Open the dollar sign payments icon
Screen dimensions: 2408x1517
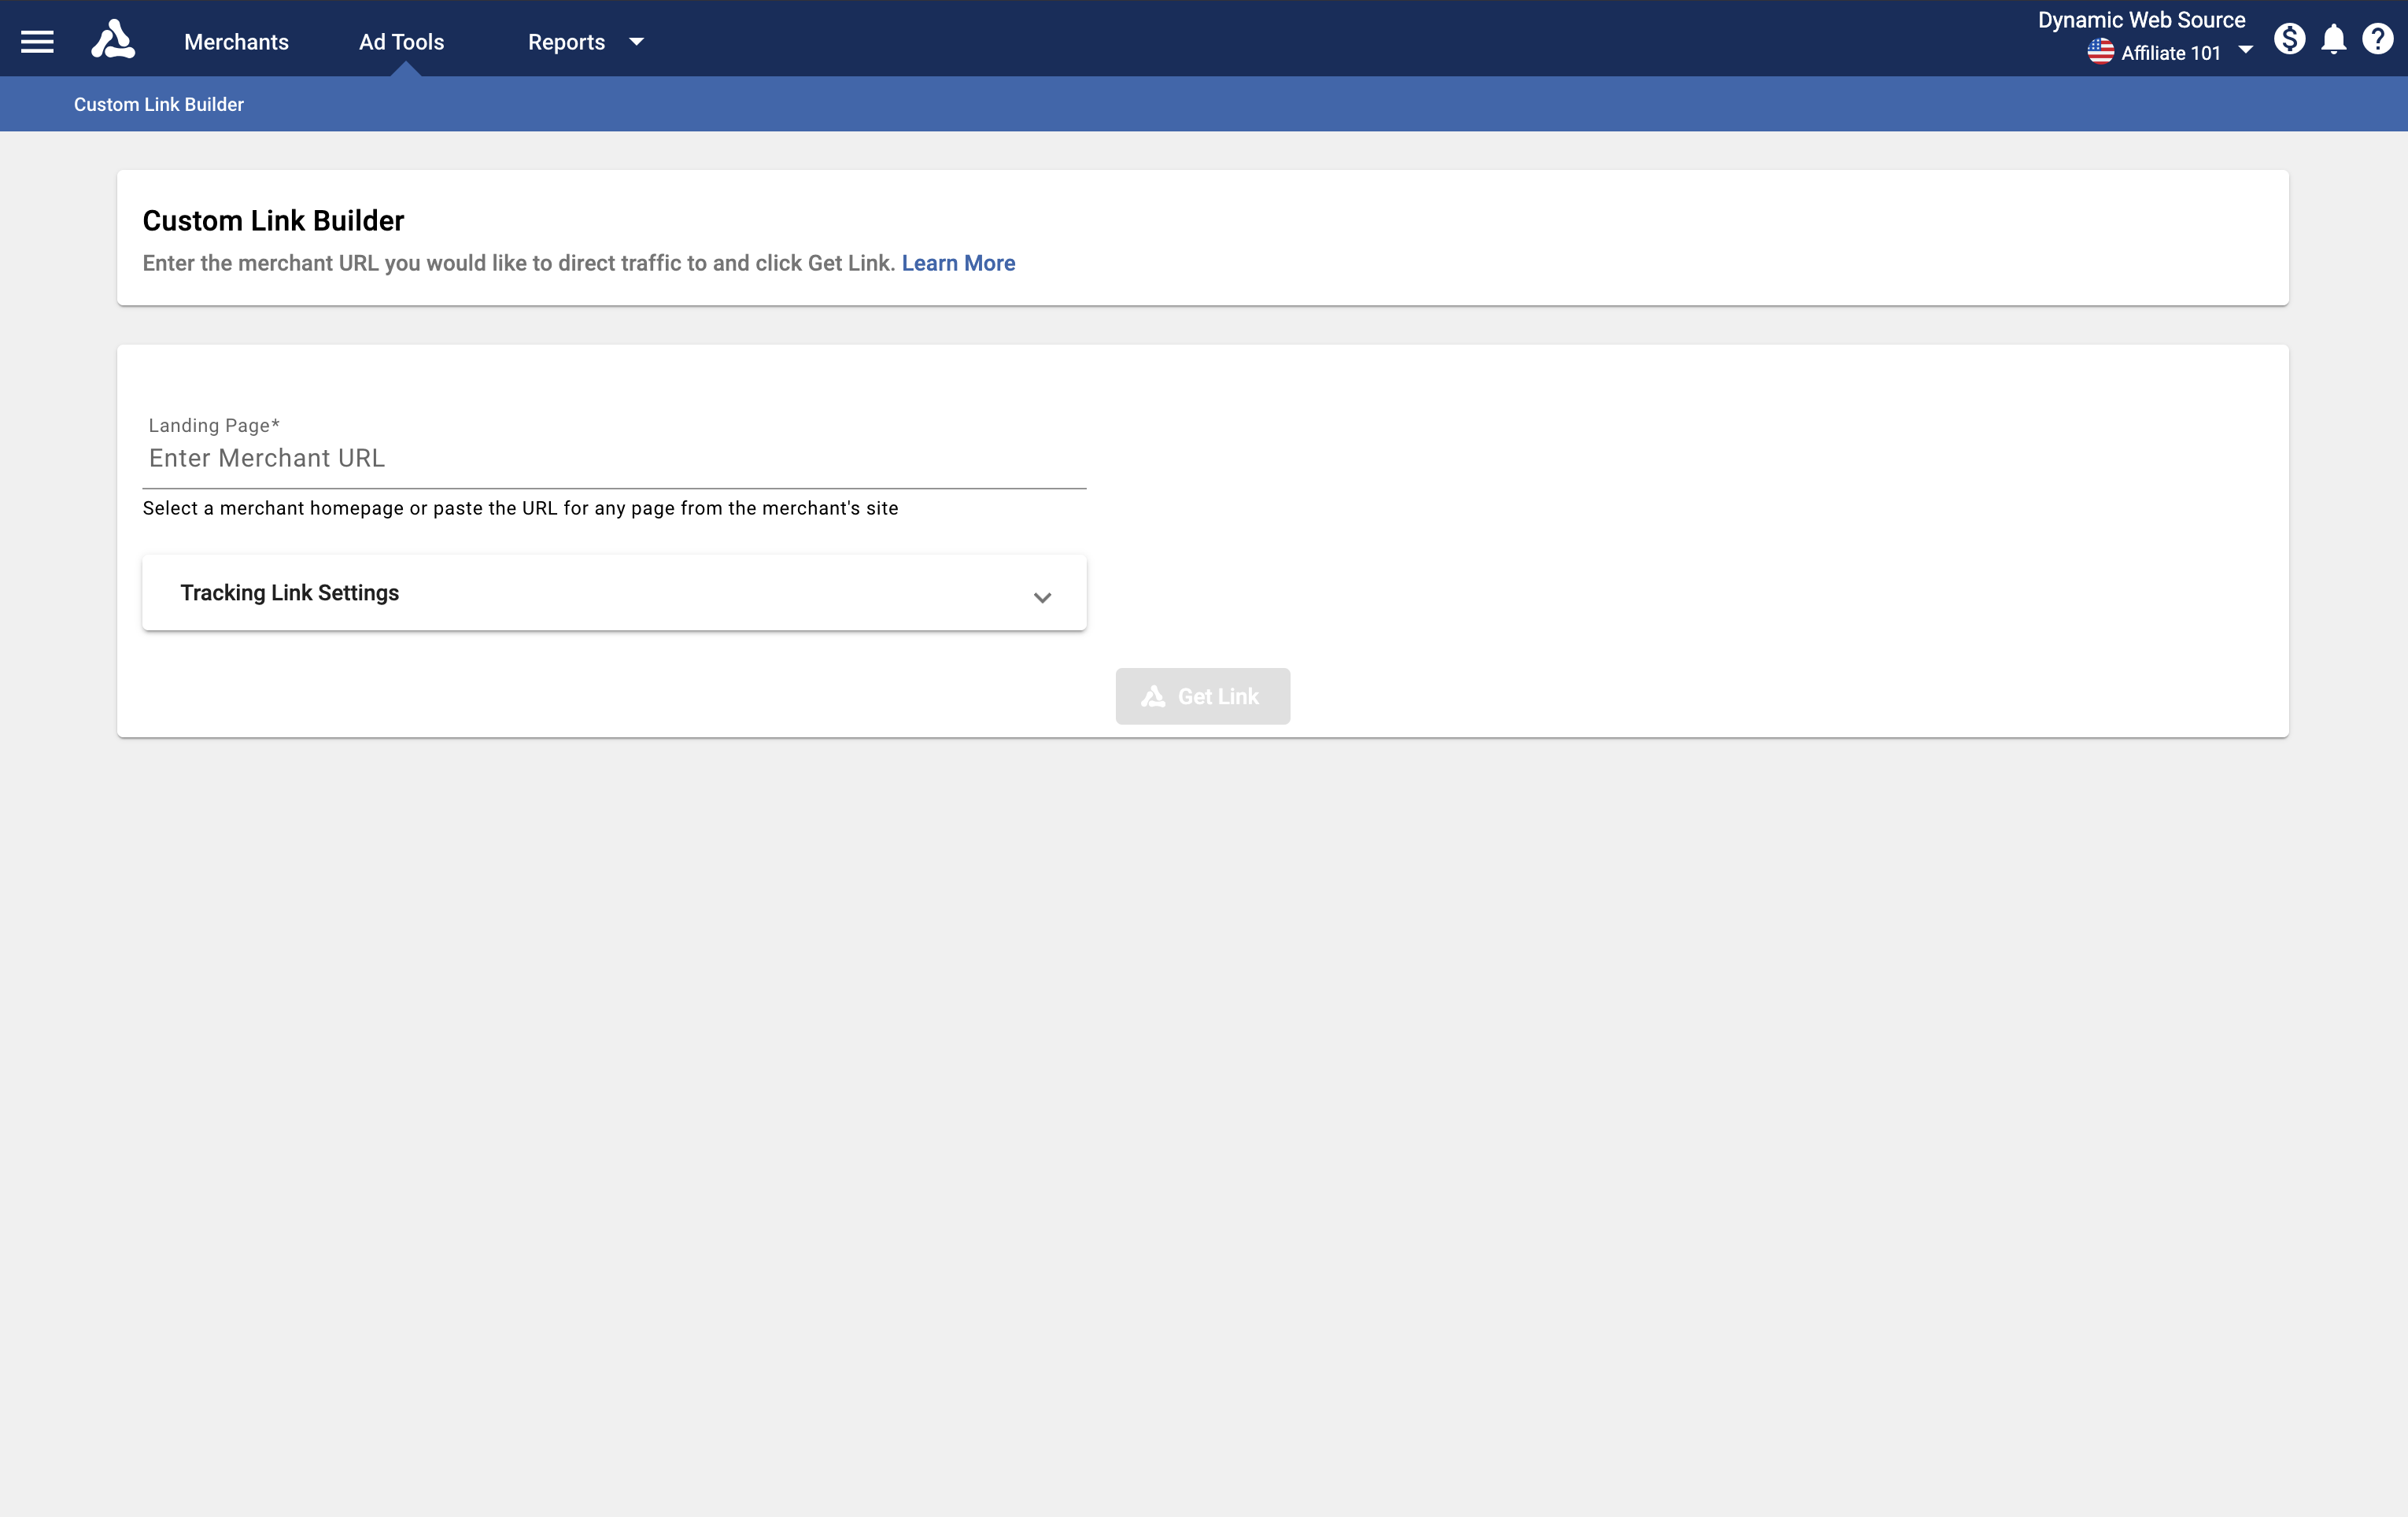click(x=2289, y=39)
